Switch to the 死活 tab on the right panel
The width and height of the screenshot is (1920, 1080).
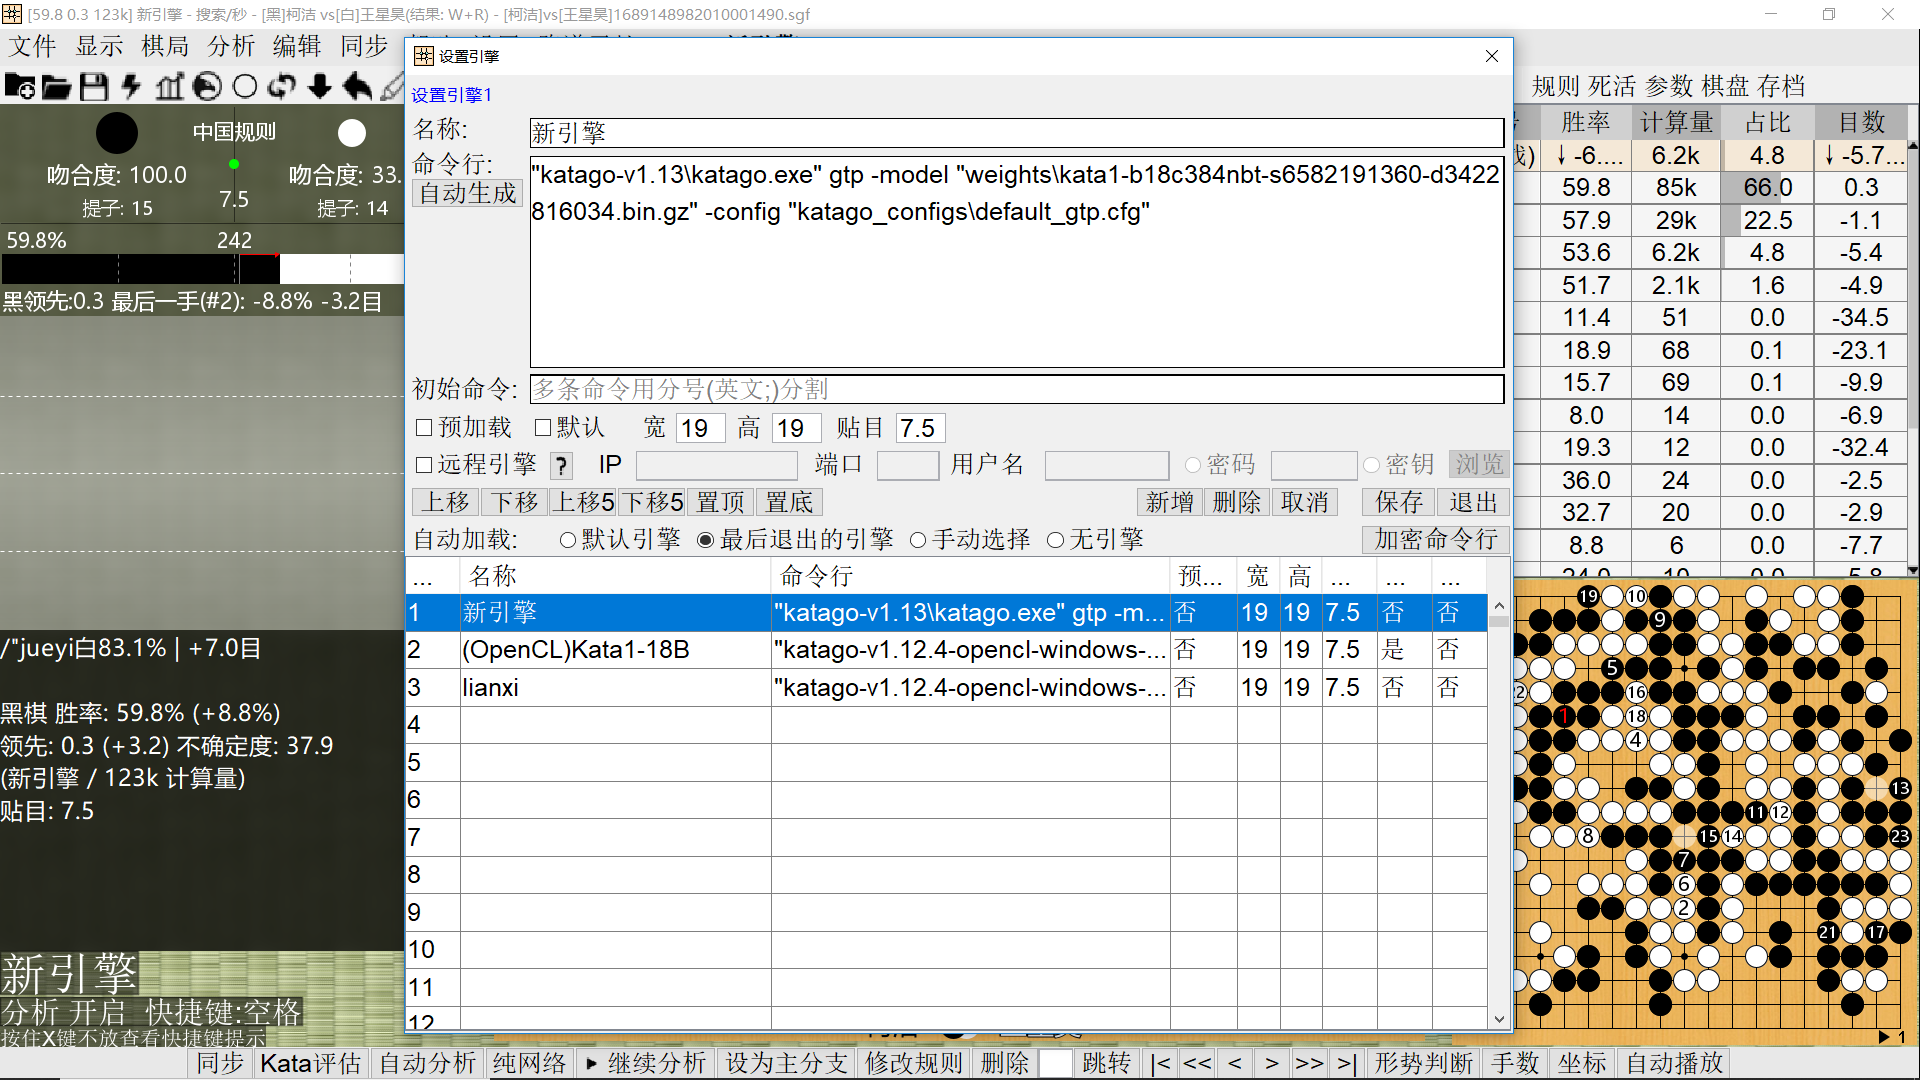1611,86
